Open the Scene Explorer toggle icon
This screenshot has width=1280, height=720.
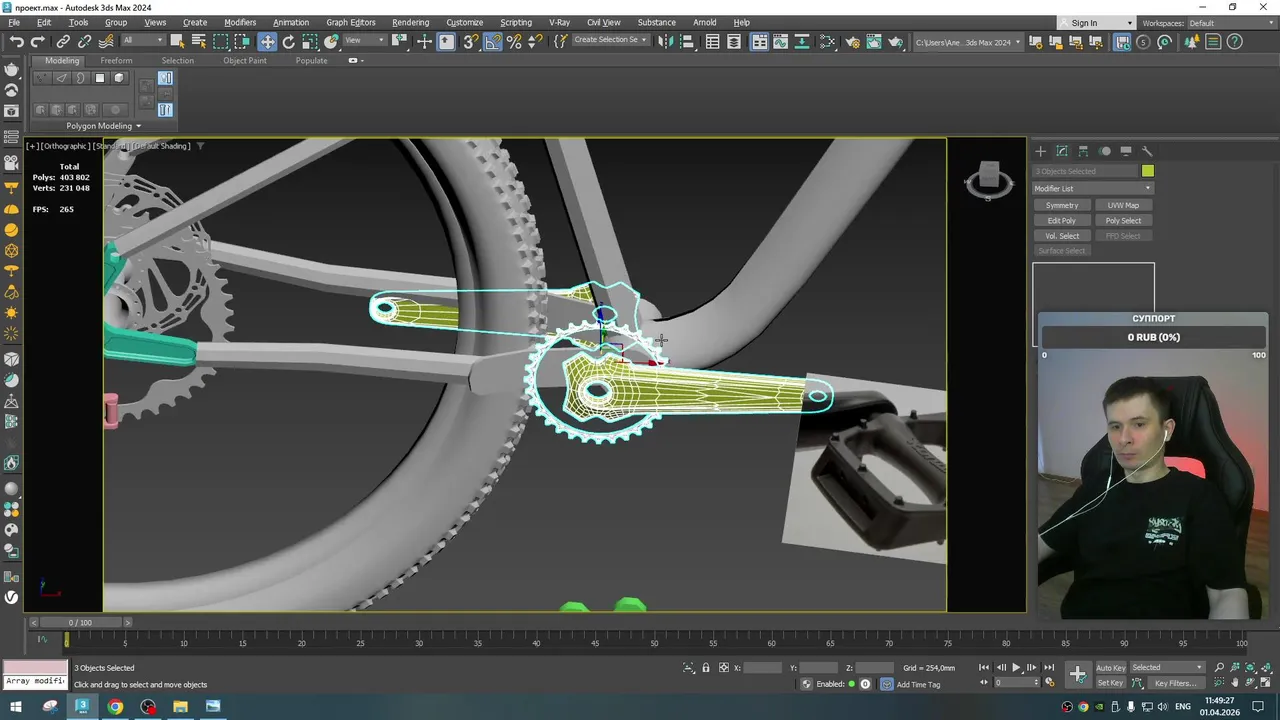pyautogui.click(x=712, y=41)
